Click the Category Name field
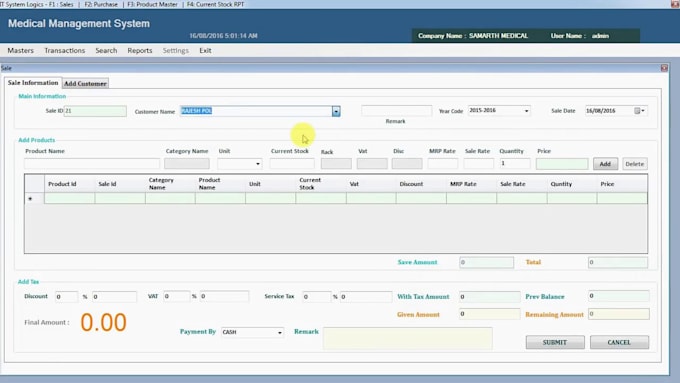Screen dimensions: 680x383 (x=187, y=164)
